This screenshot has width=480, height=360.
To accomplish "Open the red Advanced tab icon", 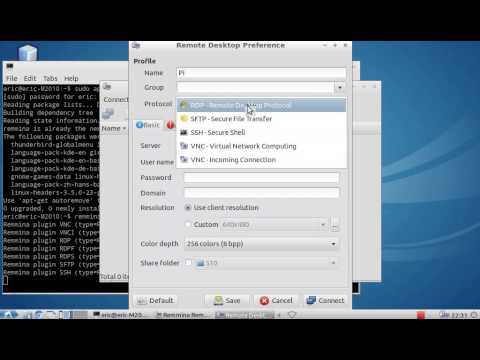I will (170, 125).
